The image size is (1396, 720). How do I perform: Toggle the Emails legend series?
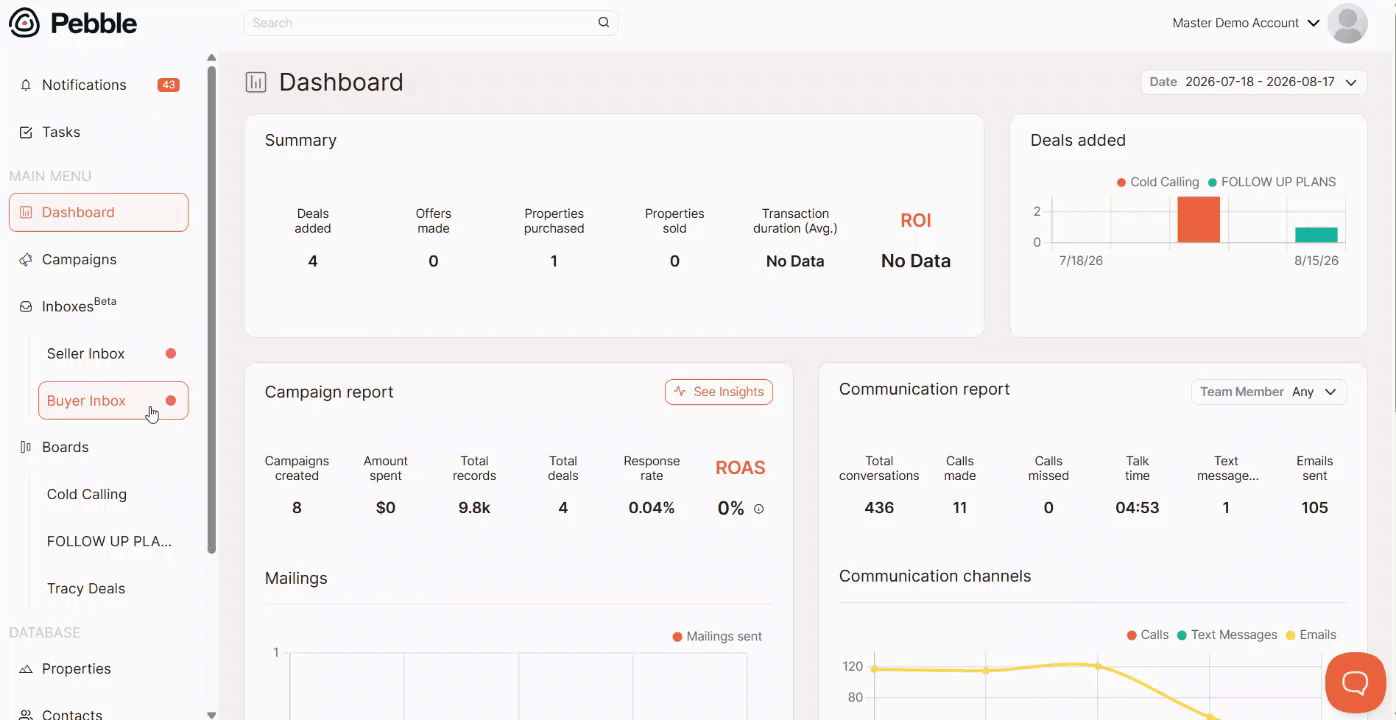(1310, 635)
